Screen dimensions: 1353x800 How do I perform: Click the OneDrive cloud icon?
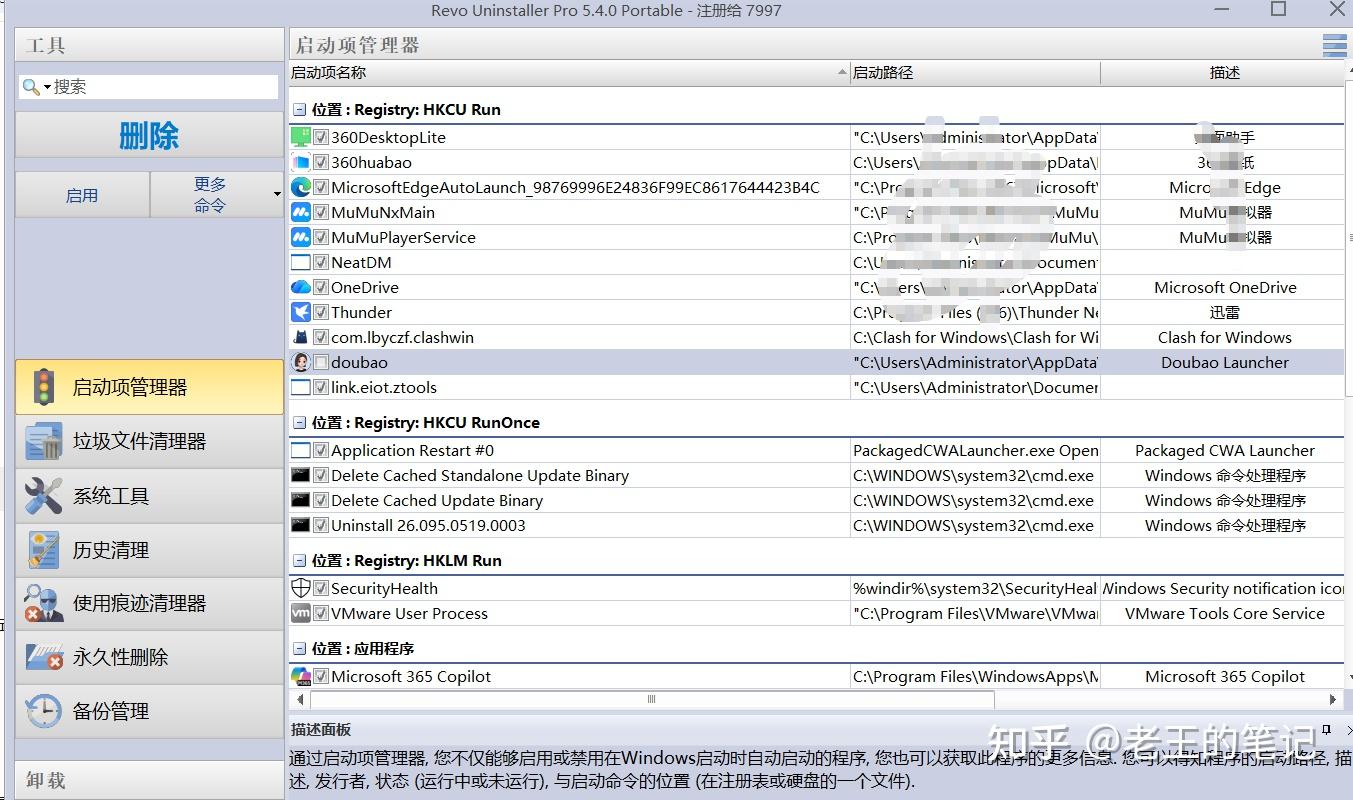(x=300, y=287)
